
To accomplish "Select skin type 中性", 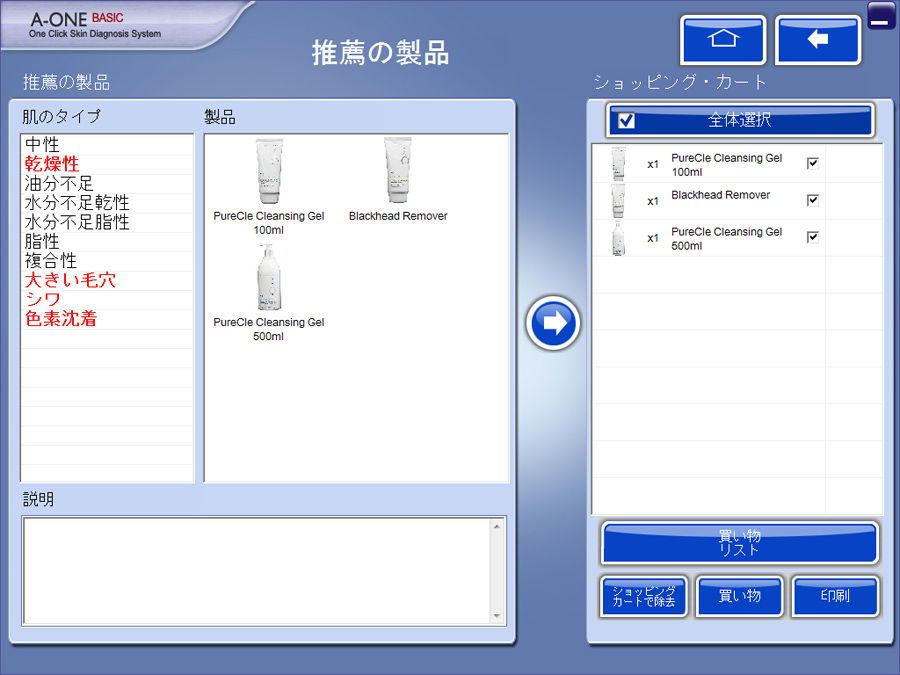I will [x=107, y=145].
